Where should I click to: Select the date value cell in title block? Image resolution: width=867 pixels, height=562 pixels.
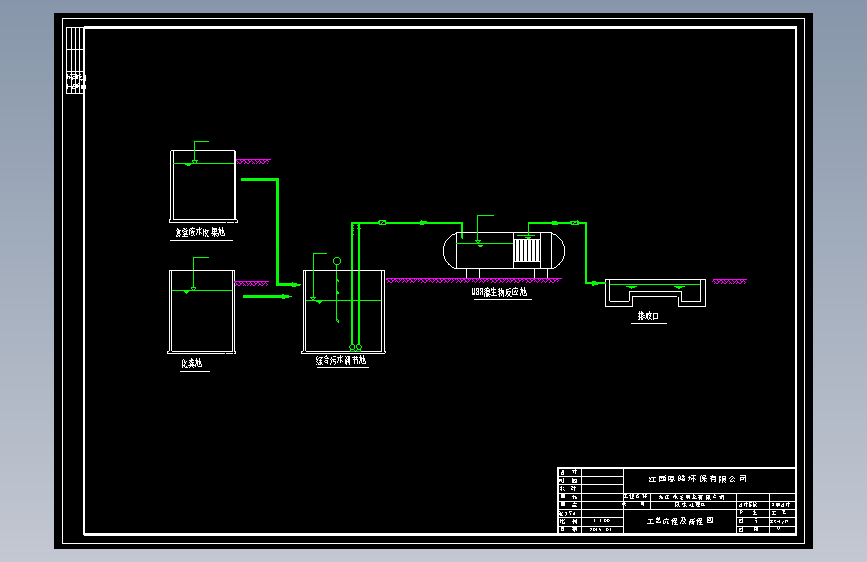(x=602, y=529)
